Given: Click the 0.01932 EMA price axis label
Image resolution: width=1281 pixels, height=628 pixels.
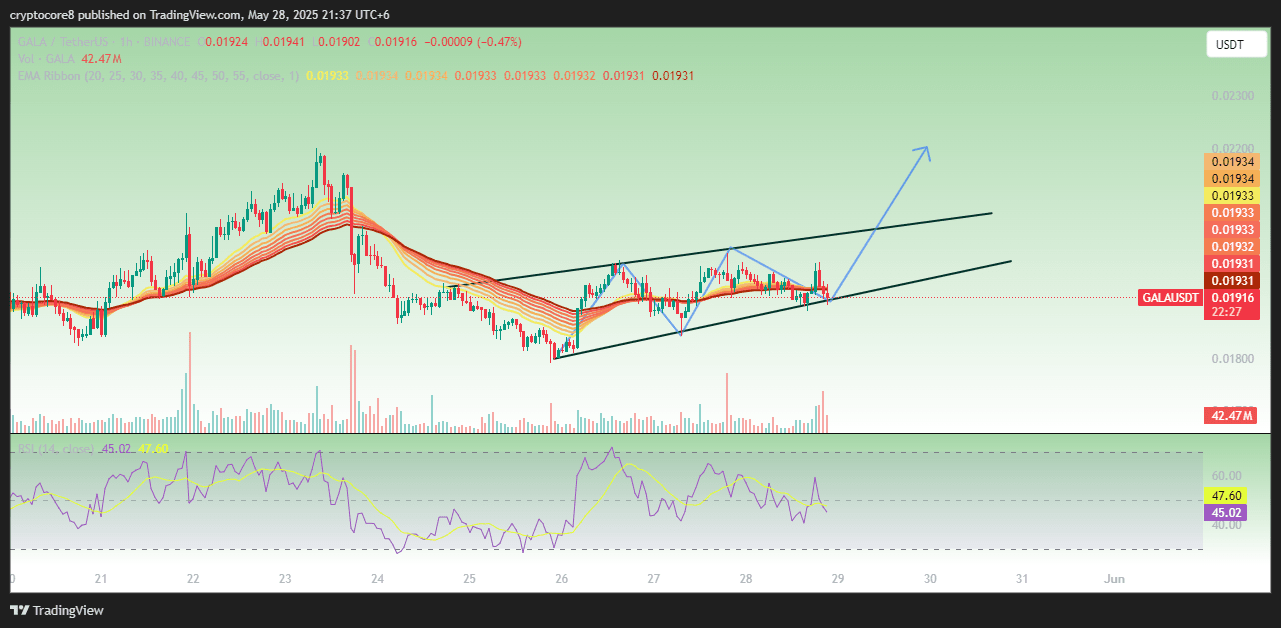Looking at the screenshot, I should point(1231,247).
